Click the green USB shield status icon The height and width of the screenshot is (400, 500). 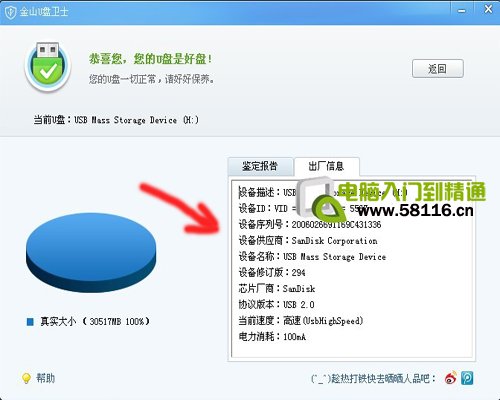click(x=48, y=67)
